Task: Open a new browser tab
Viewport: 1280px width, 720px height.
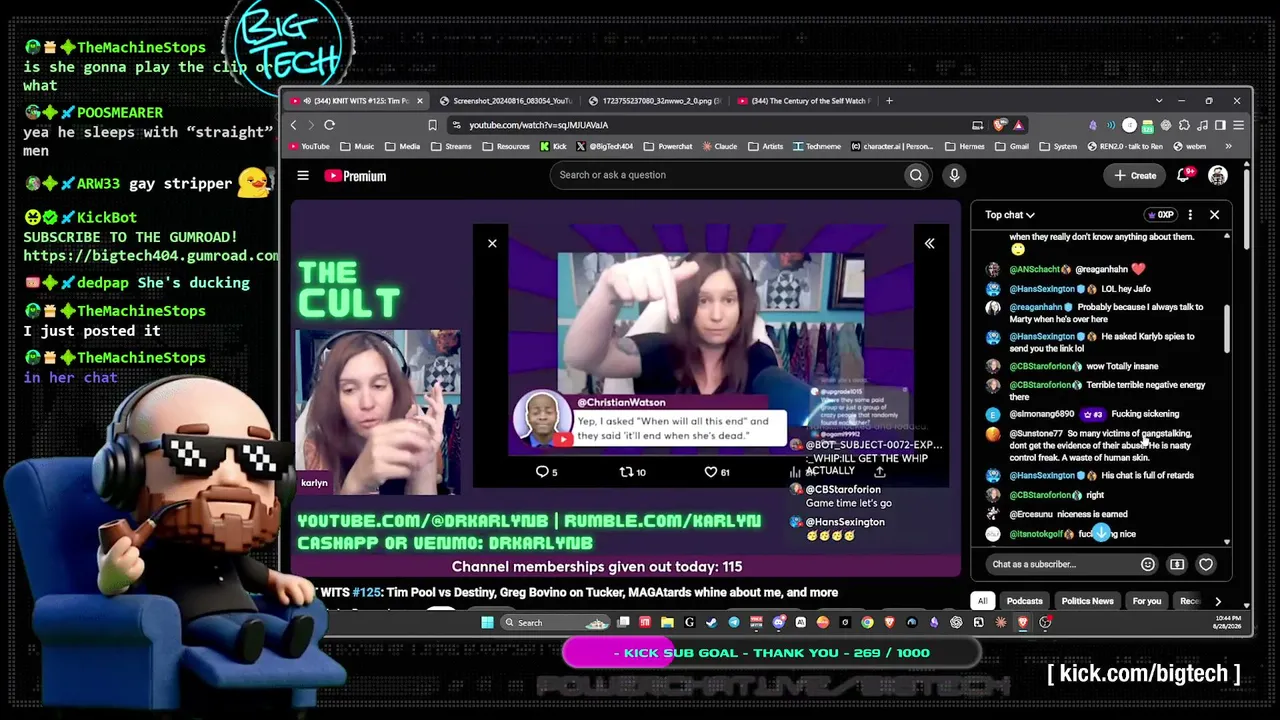Action: [x=889, y=101]
